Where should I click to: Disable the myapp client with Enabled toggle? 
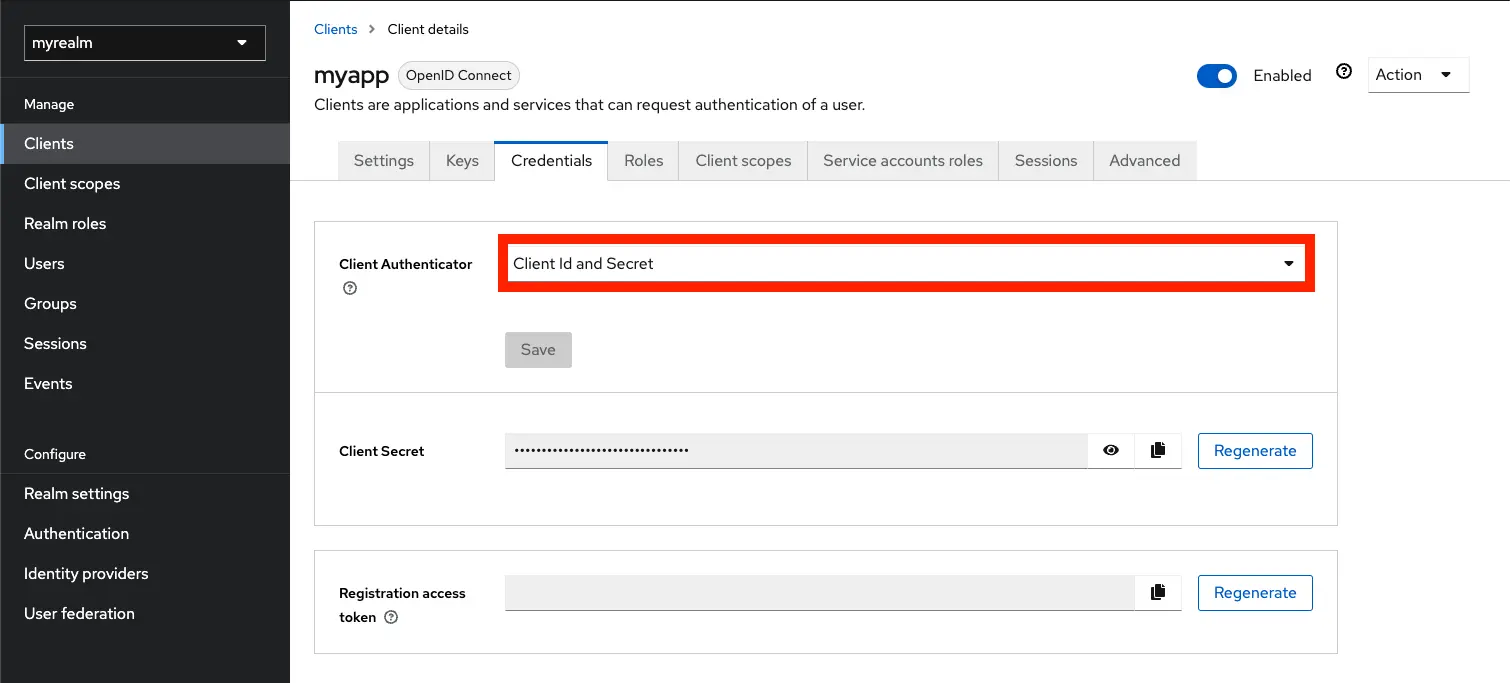tap(1217, 75)
